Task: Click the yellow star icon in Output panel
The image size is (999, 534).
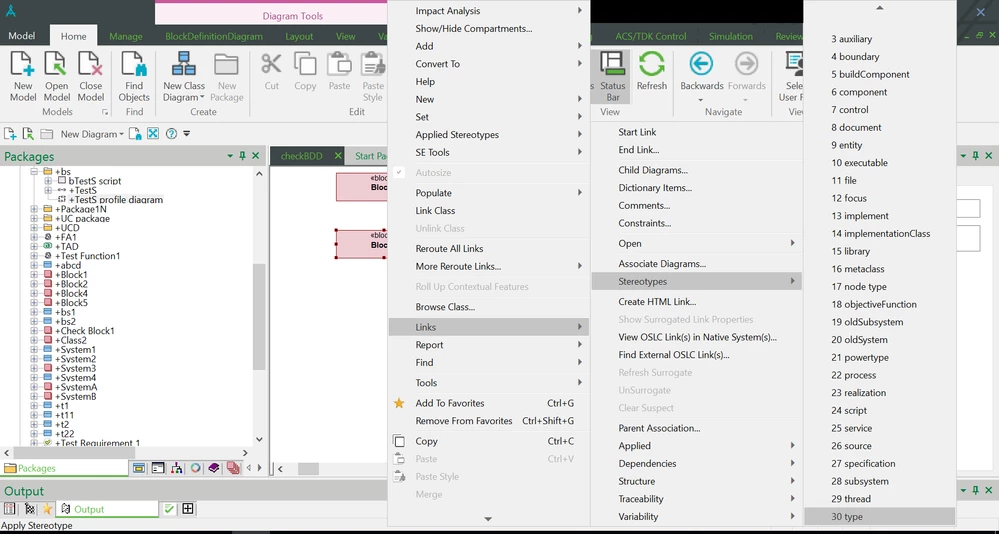Action: (47, 509)
